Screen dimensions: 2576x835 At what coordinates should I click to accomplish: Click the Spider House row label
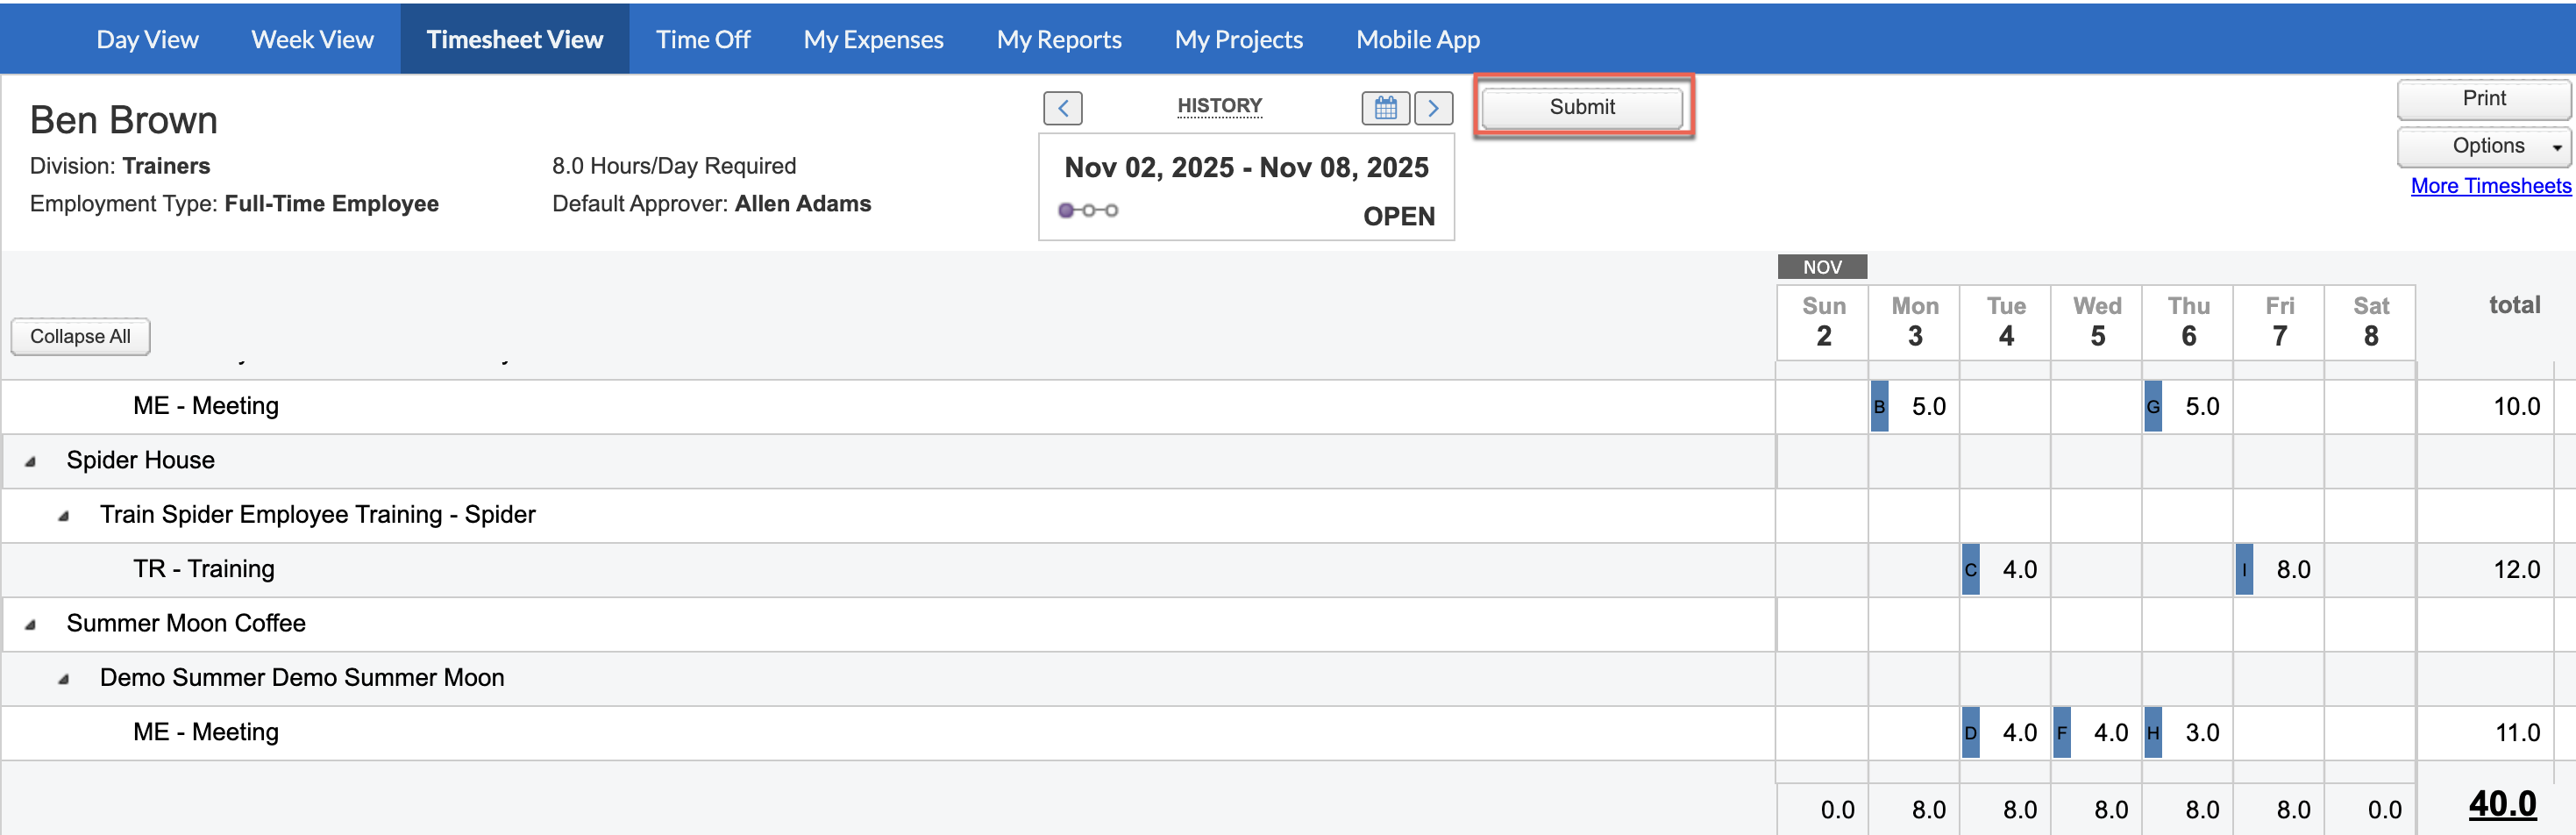(x=140, y=460)
